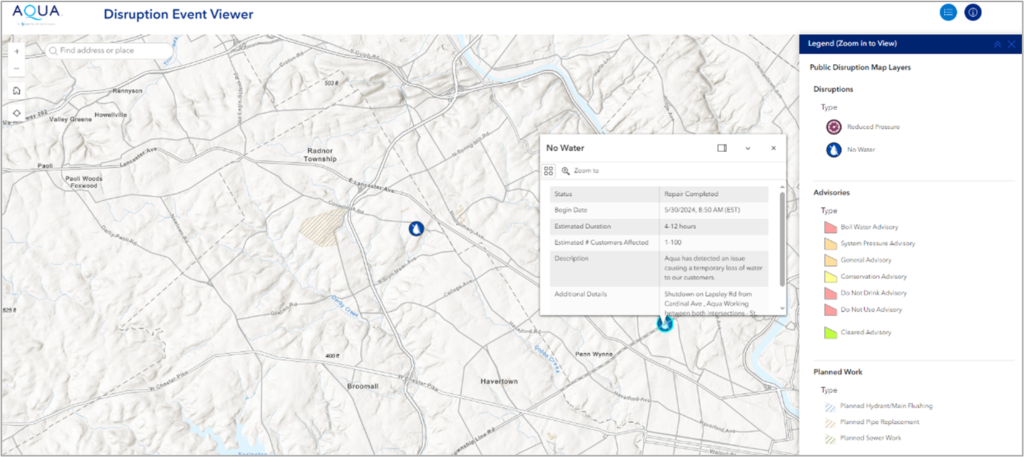Focus the Find address or place search box
The height and width of the screenshot is (457, 1024).
pyautogui.click(x=109, y=50)
